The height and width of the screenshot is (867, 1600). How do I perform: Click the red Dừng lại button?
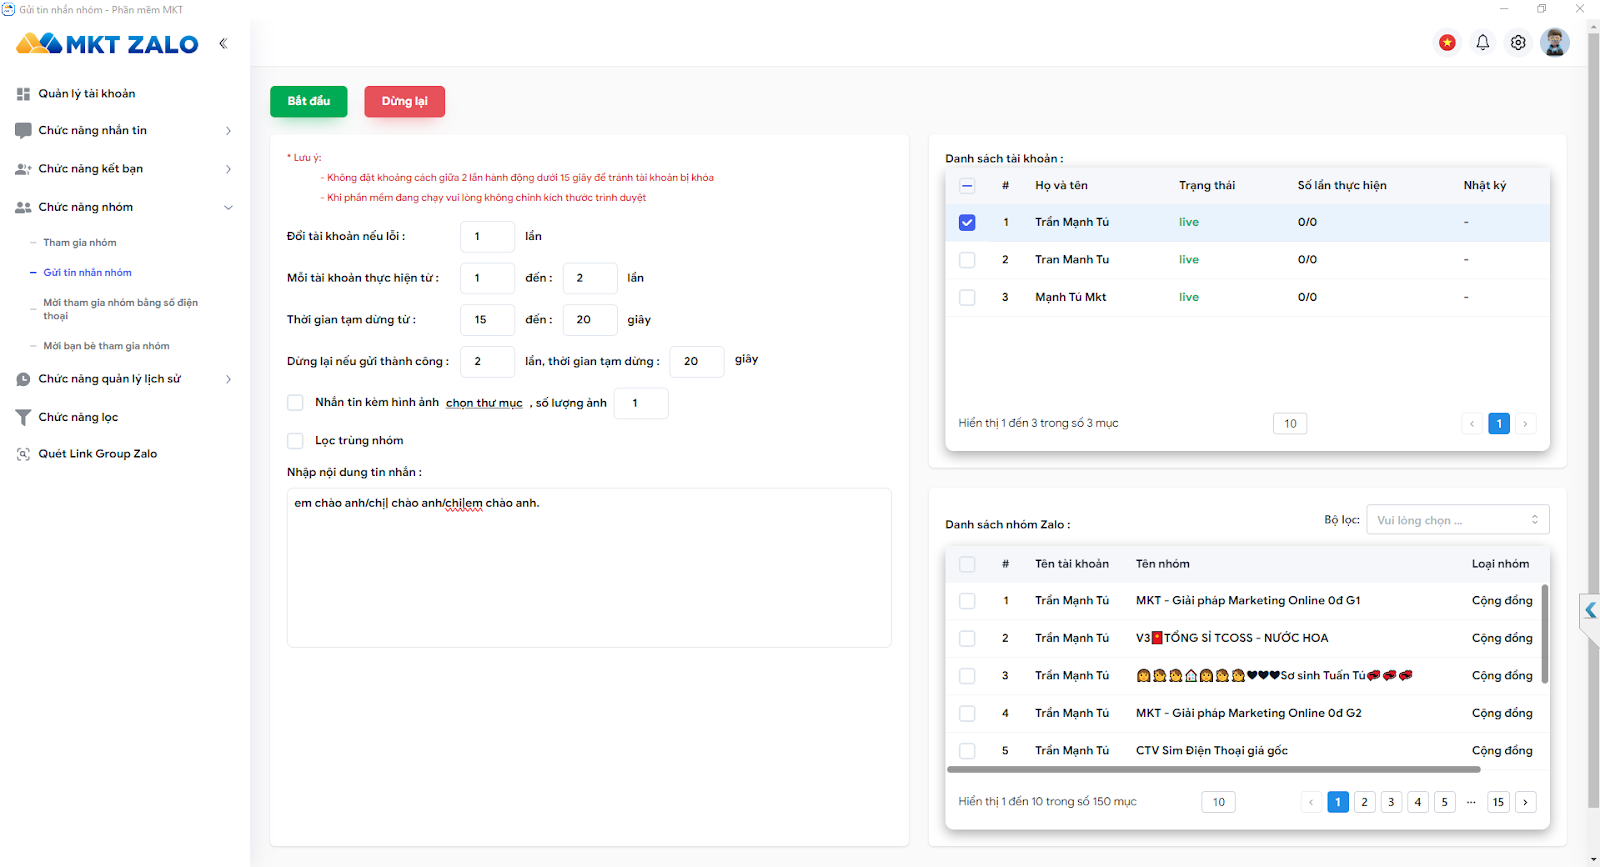tap(404, 101)
